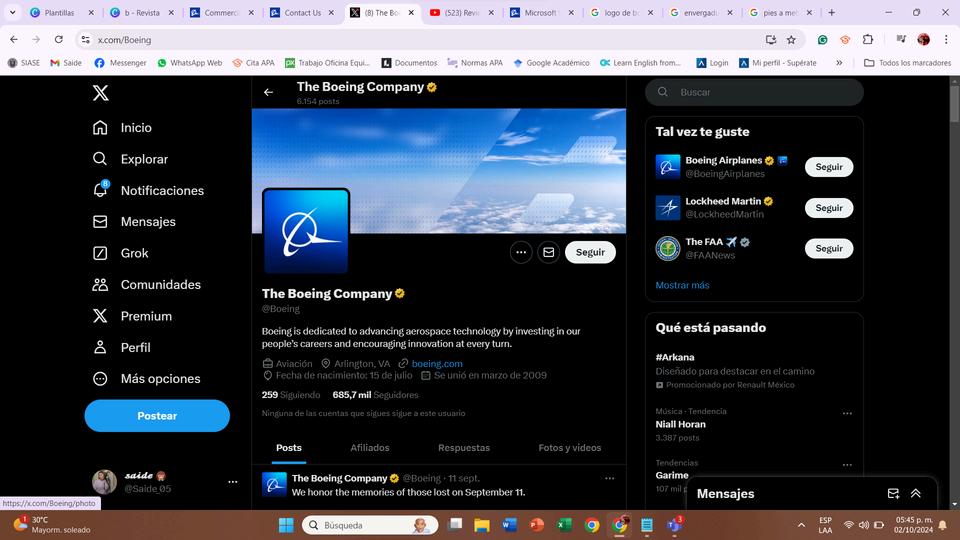Follow The Boeing Company with Seguir
960x540 pixels.
tap(590, 252)
